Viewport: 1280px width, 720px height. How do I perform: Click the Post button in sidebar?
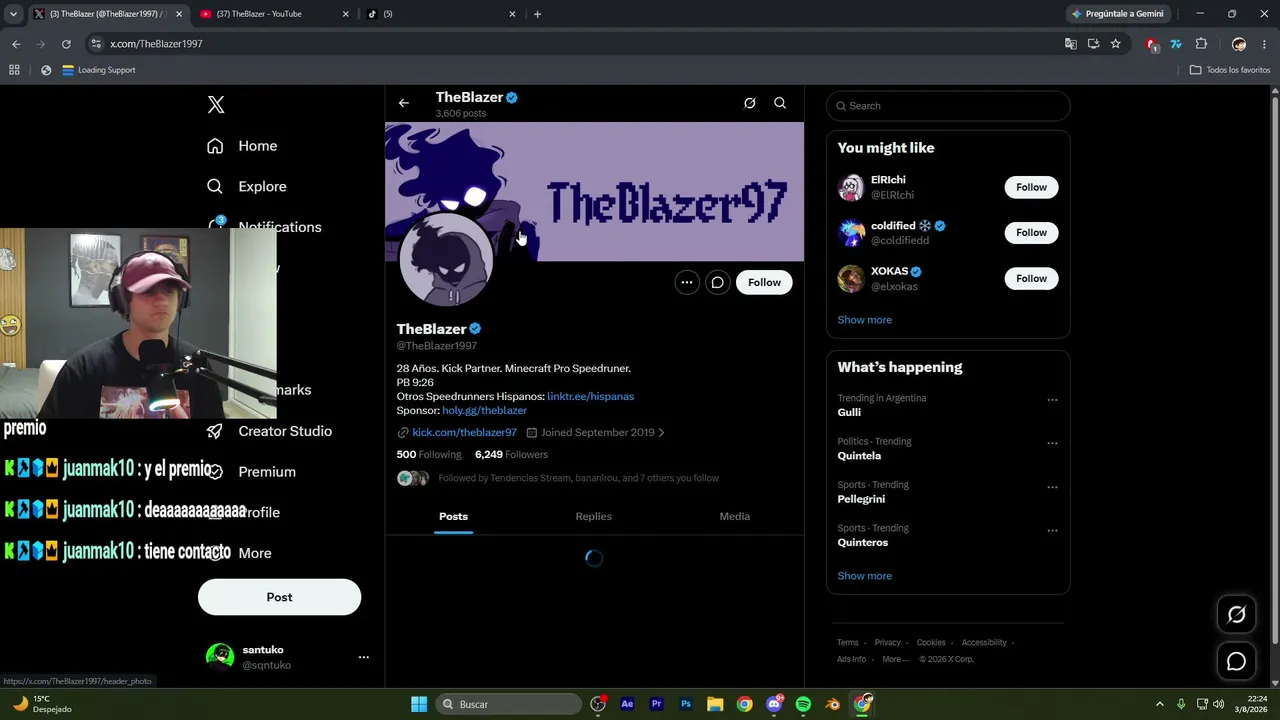point(279,597)
